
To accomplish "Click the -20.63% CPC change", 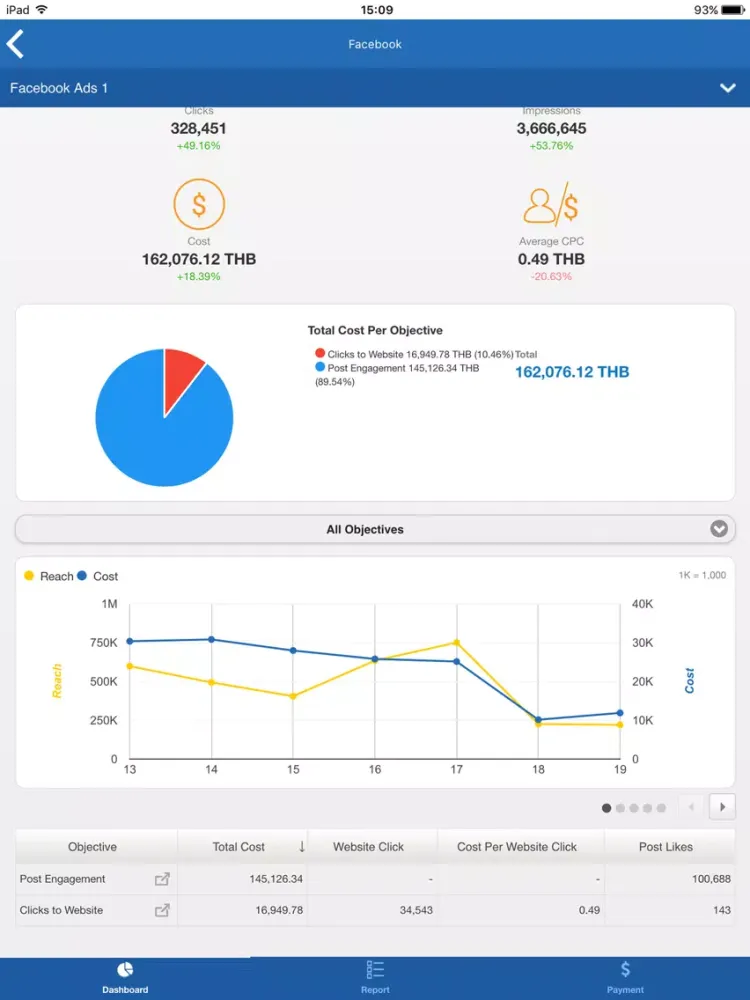I will pos(551,276).
